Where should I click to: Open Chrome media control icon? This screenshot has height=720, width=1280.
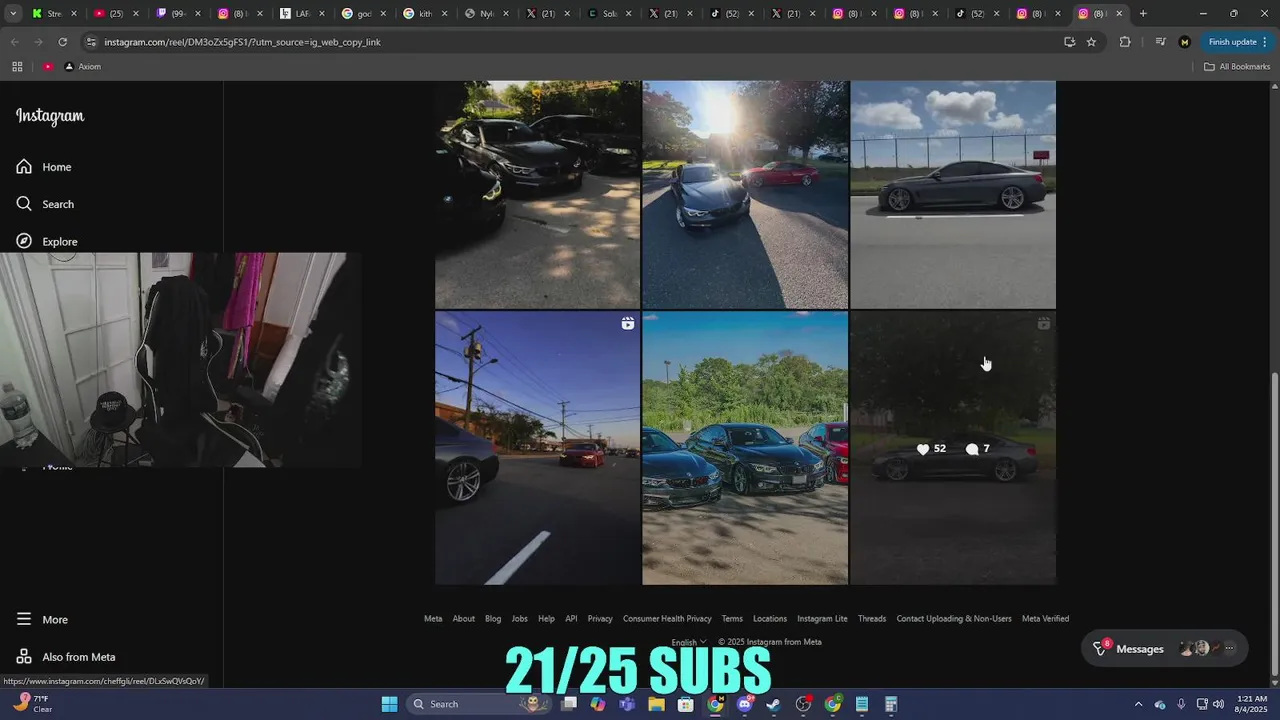[x=1160, y=42]
